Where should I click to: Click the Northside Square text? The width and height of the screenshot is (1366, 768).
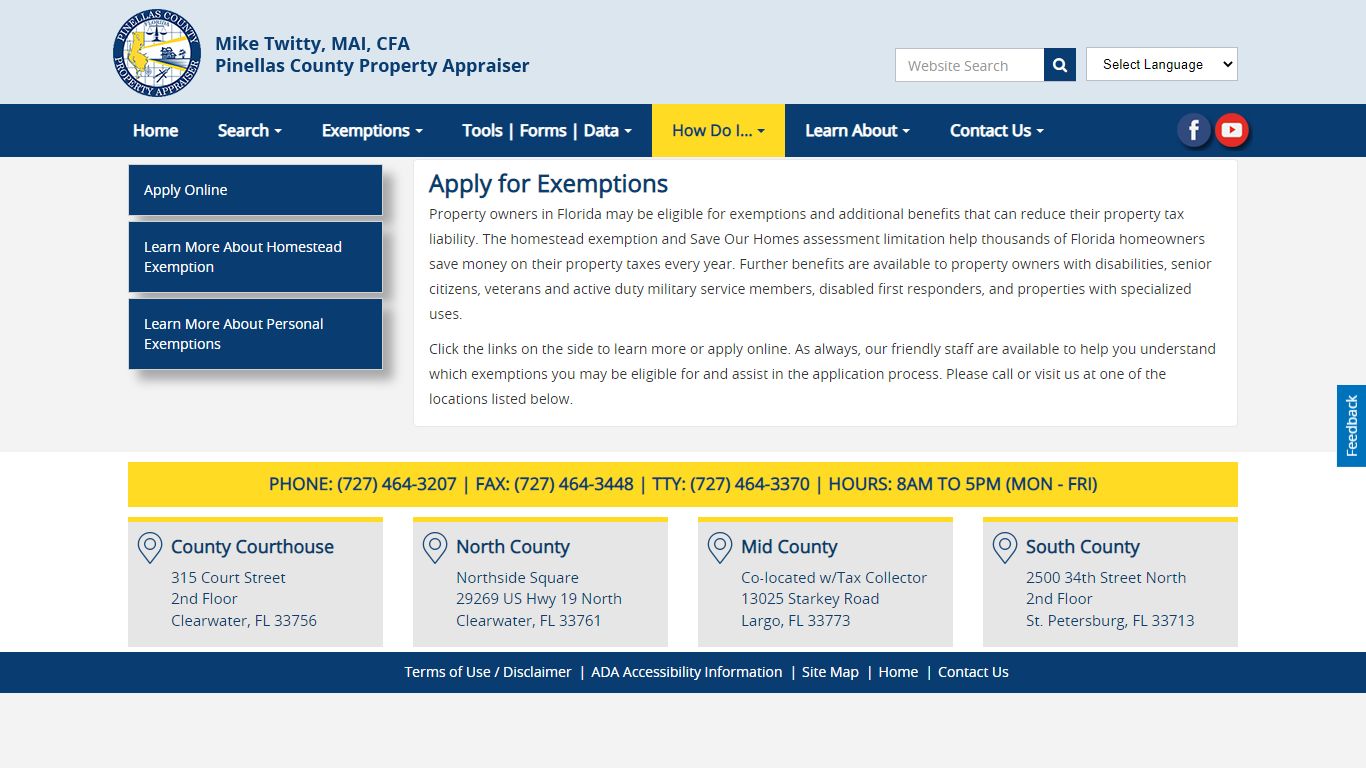pyautogui.click(x=517, y=578)
